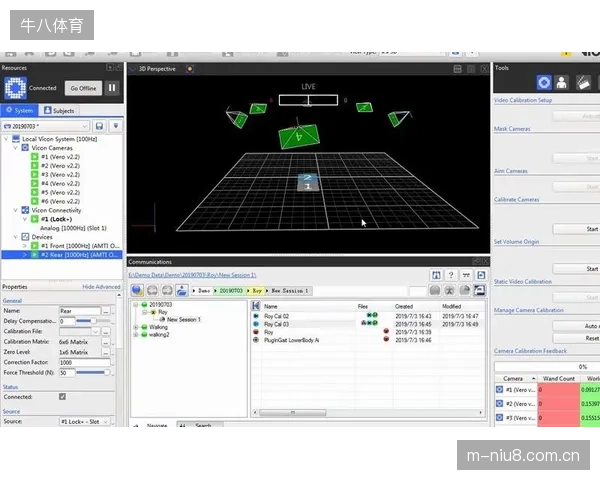
Task: Select the Capture clapperboard icon in Tools
Action: [583, 82]
